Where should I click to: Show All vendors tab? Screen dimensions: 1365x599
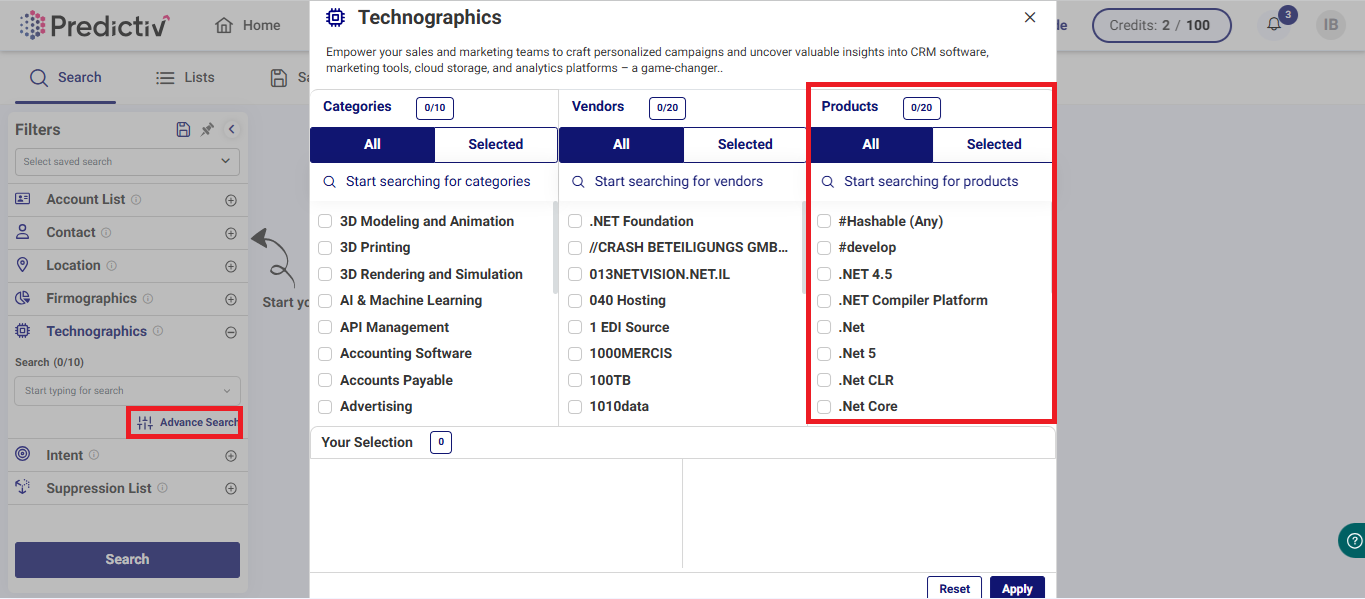pyautogui.click(x=621, y=144)
